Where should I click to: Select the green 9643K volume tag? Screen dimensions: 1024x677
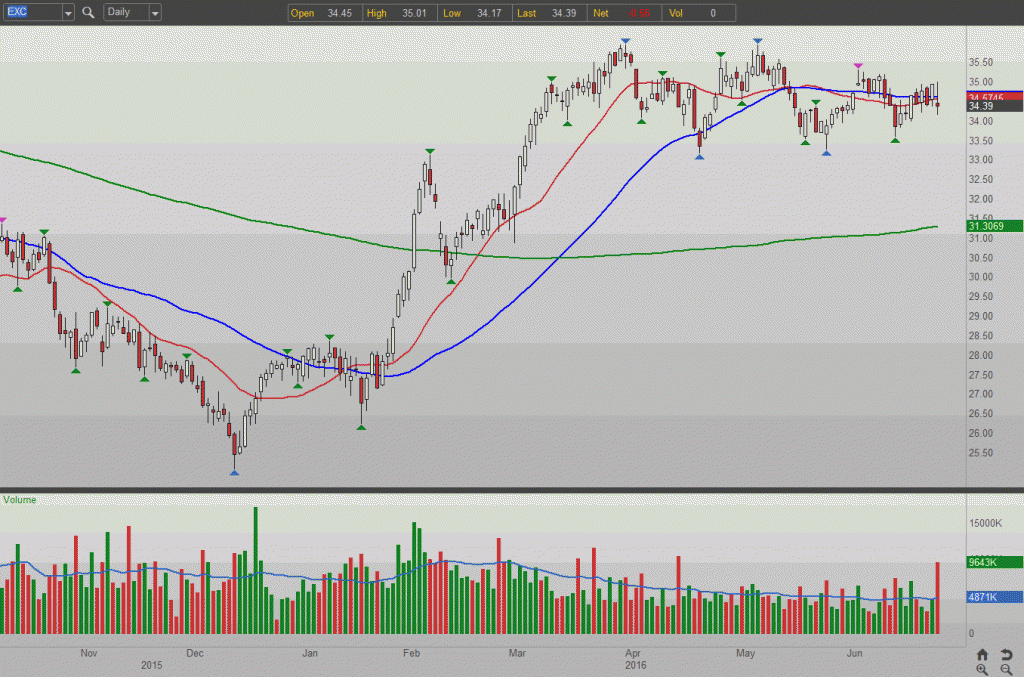tap(994, 562)
